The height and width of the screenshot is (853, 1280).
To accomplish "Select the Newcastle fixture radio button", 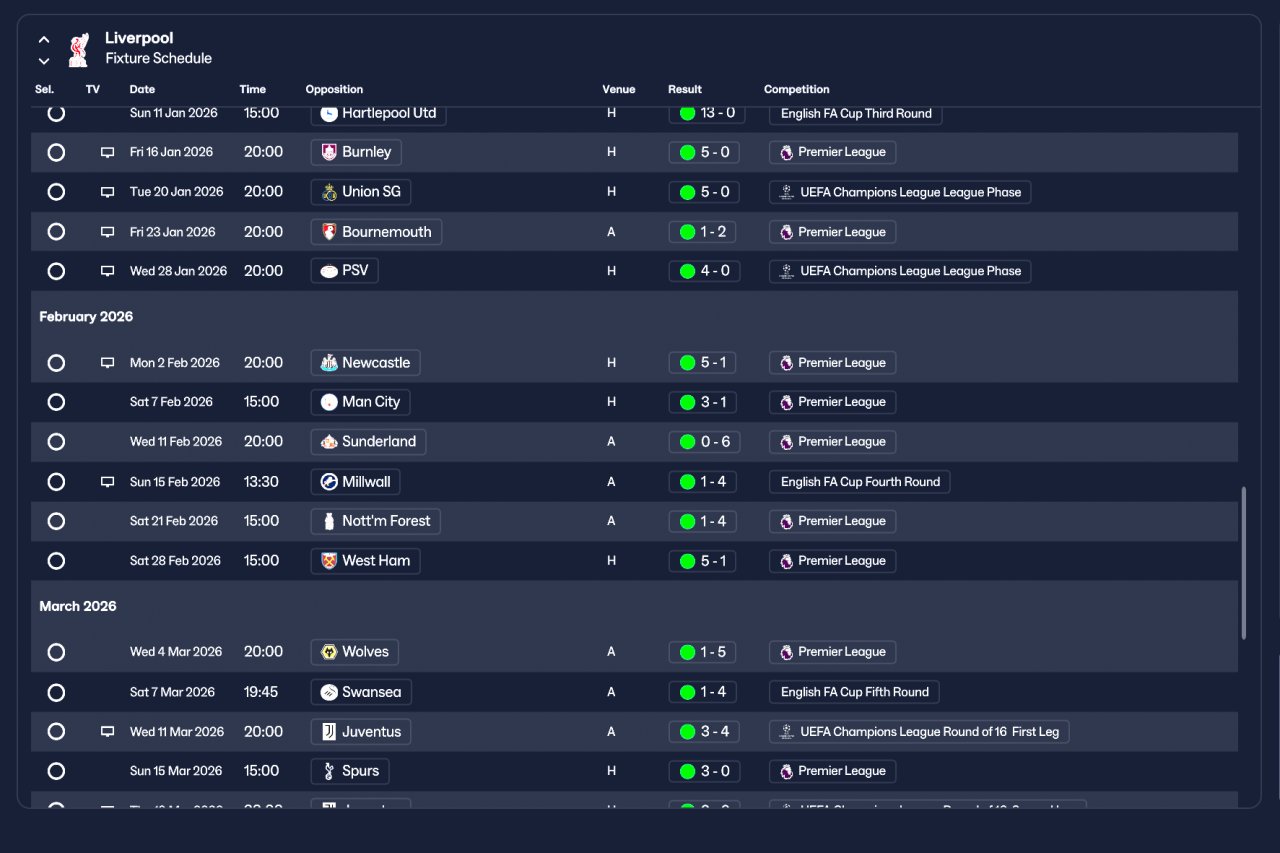I will click(x=56, y=363).
